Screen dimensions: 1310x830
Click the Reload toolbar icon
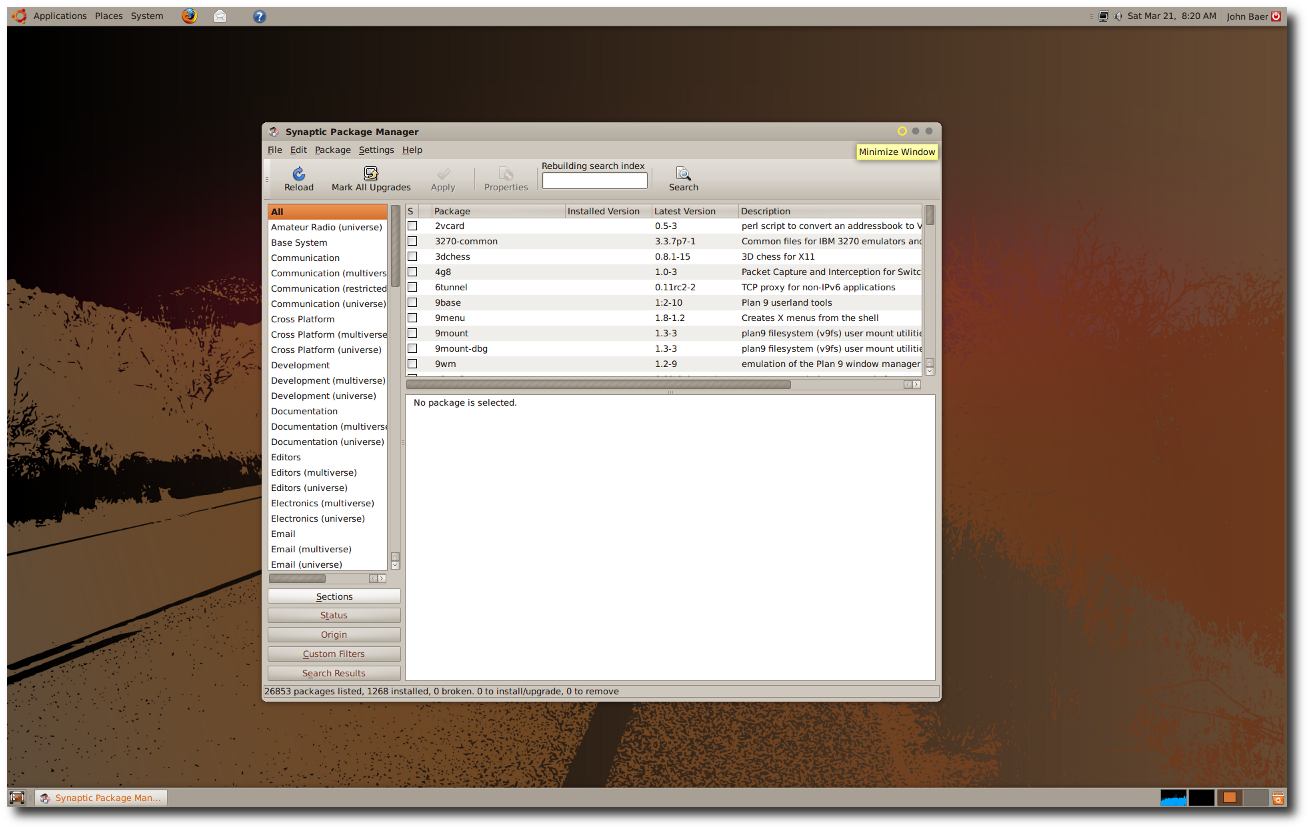coord(298,173)
